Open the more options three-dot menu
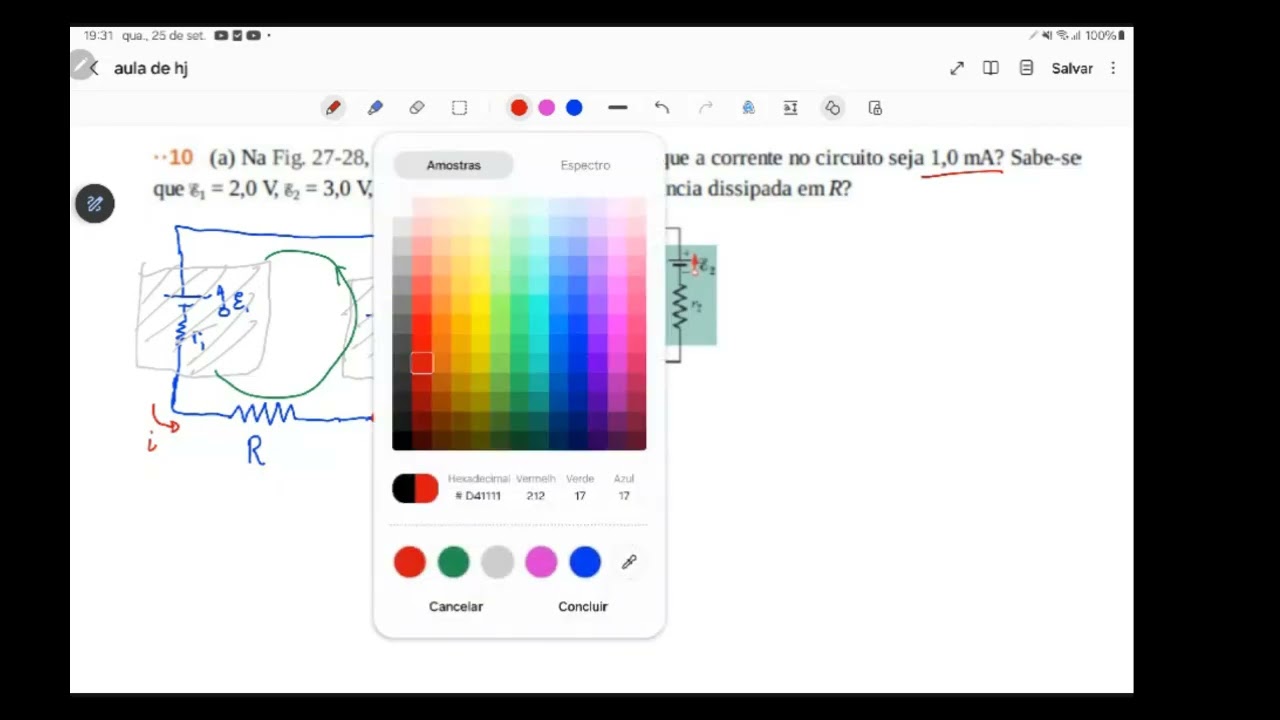The image size is (1280, 720). (1113, 68)
